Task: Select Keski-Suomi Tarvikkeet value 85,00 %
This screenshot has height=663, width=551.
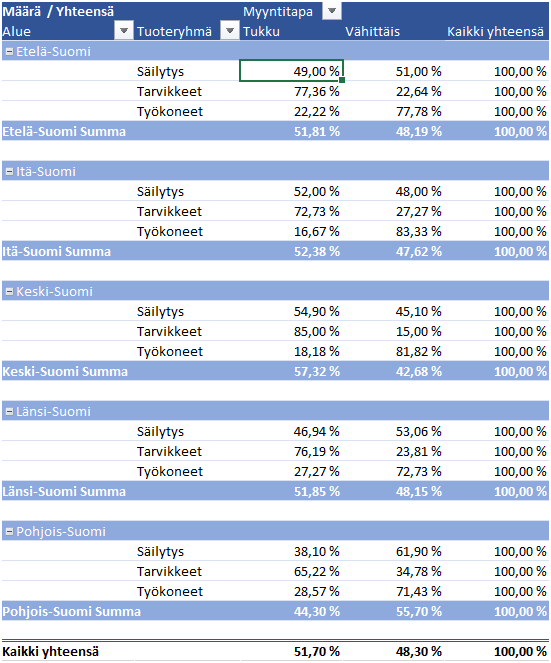Action: (317, 332)
